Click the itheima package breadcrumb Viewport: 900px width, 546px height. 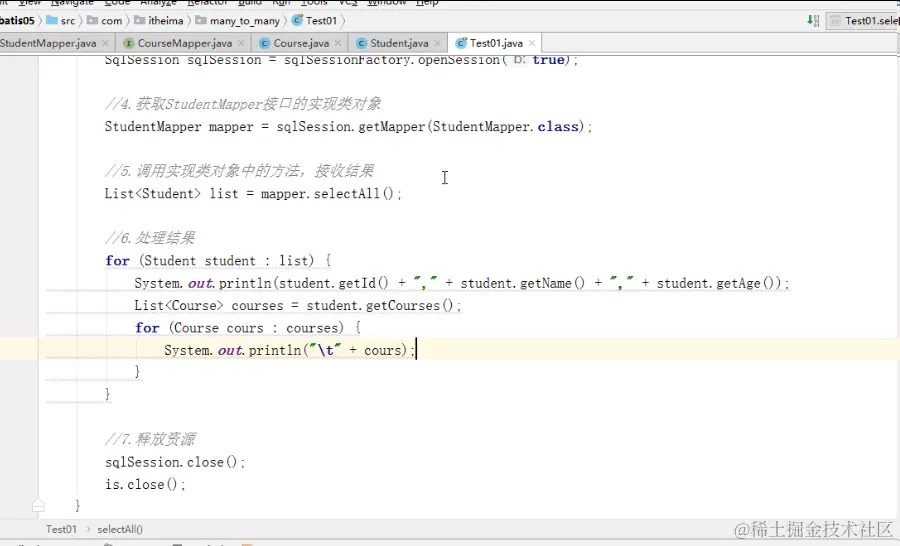(158, 21)
